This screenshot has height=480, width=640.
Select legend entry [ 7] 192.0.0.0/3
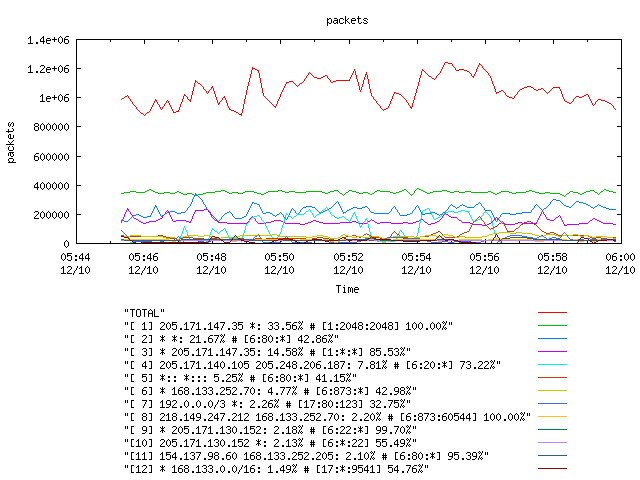tap(267, 404)
